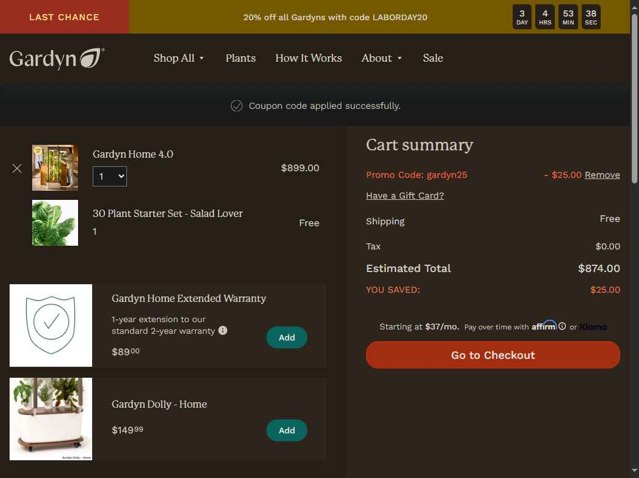The height and width of the screenshot is (478, 639).
Task: Click Gardyn Dolly product image
Action: [51, 419]
